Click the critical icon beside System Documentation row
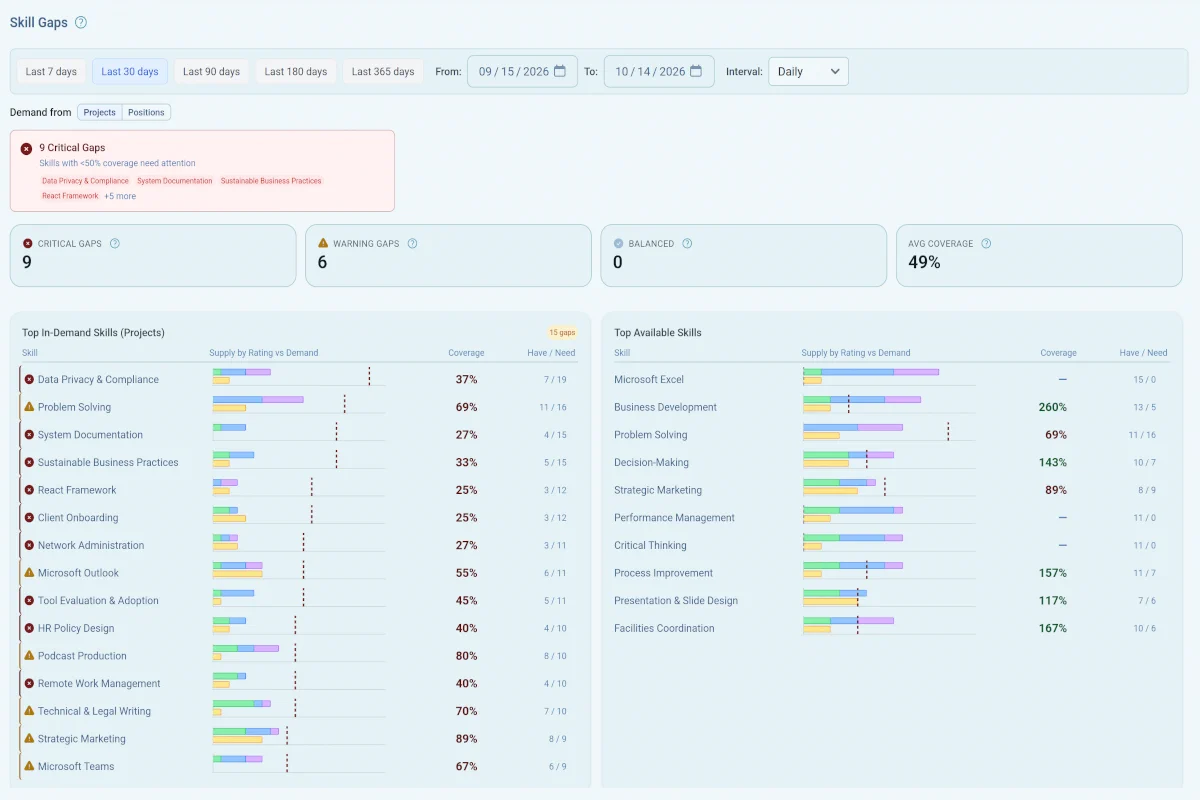 point(29,435)
